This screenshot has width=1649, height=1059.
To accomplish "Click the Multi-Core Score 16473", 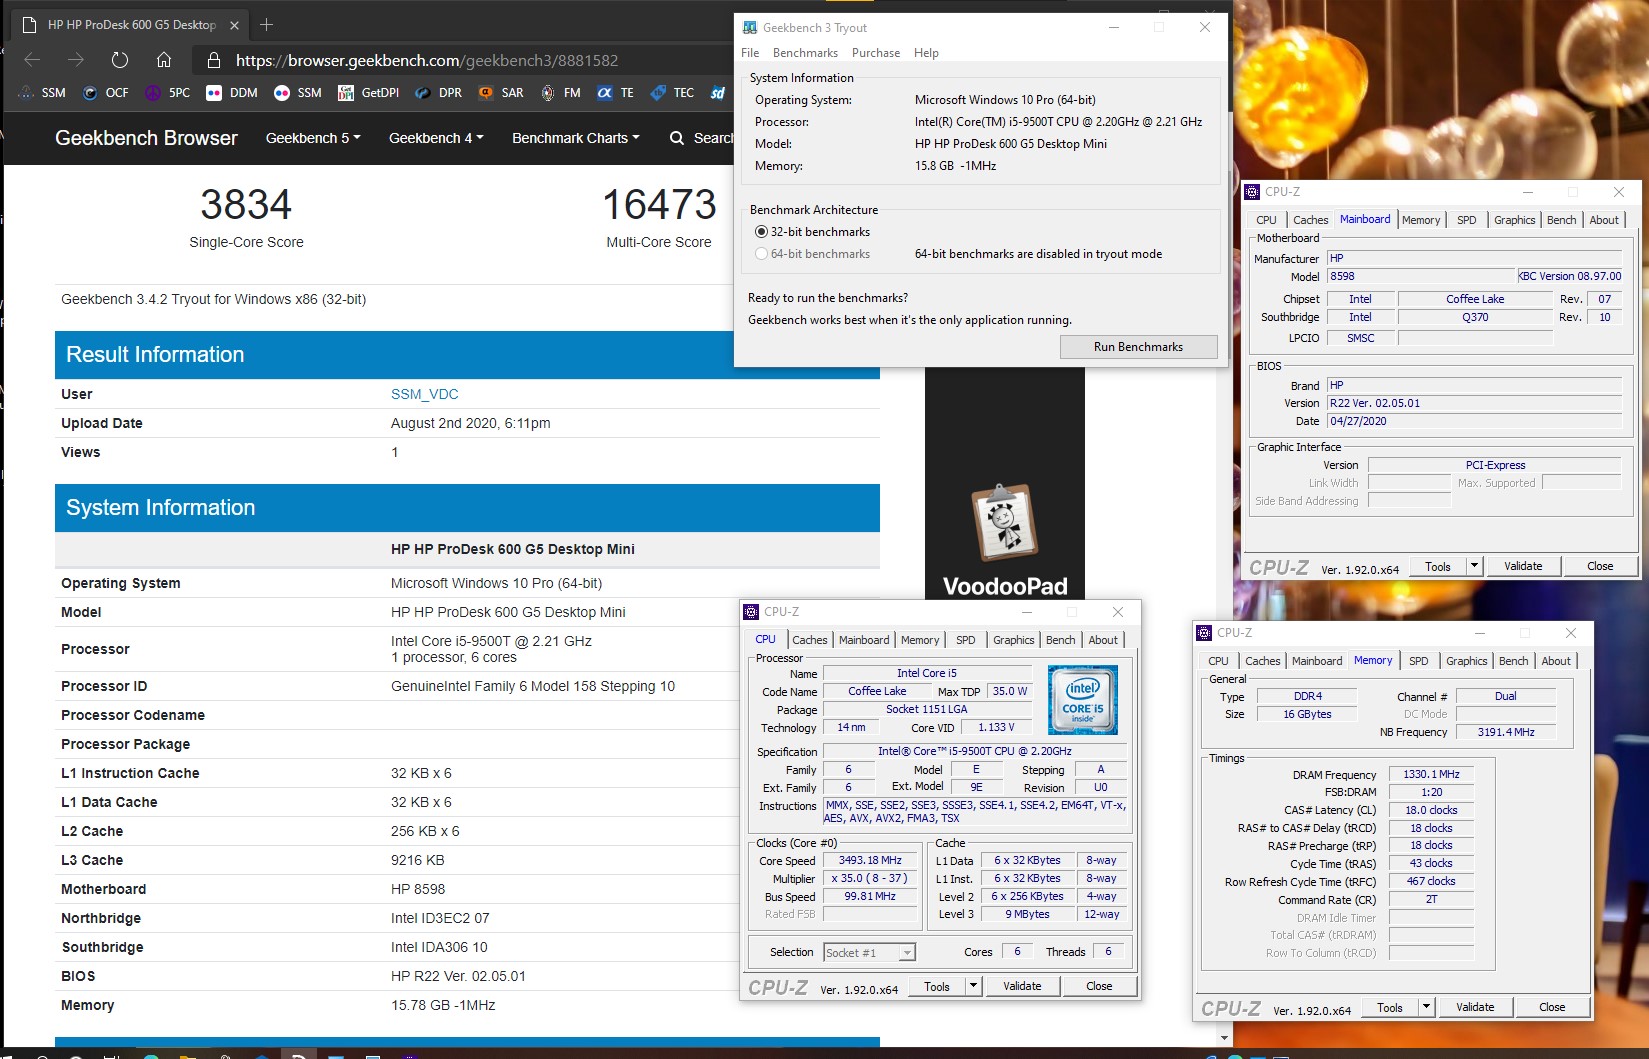I will coord(659,205).
